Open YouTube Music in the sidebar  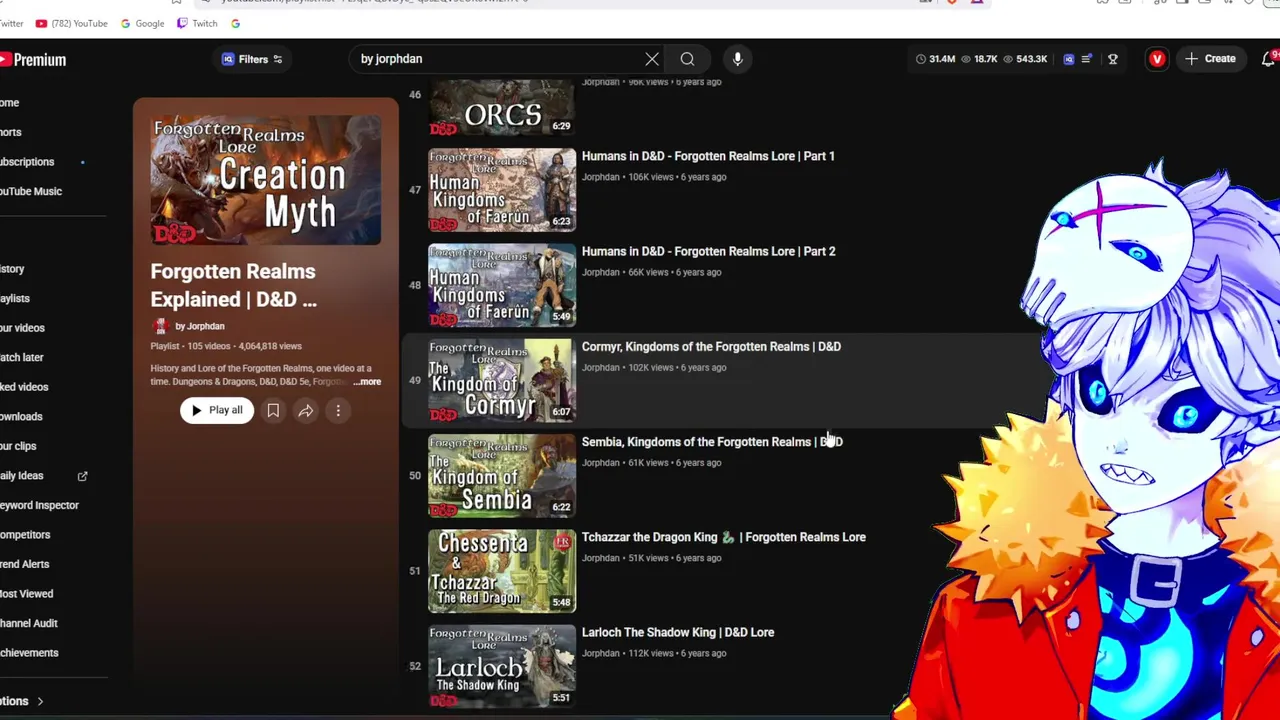click(x=30, y=191)
